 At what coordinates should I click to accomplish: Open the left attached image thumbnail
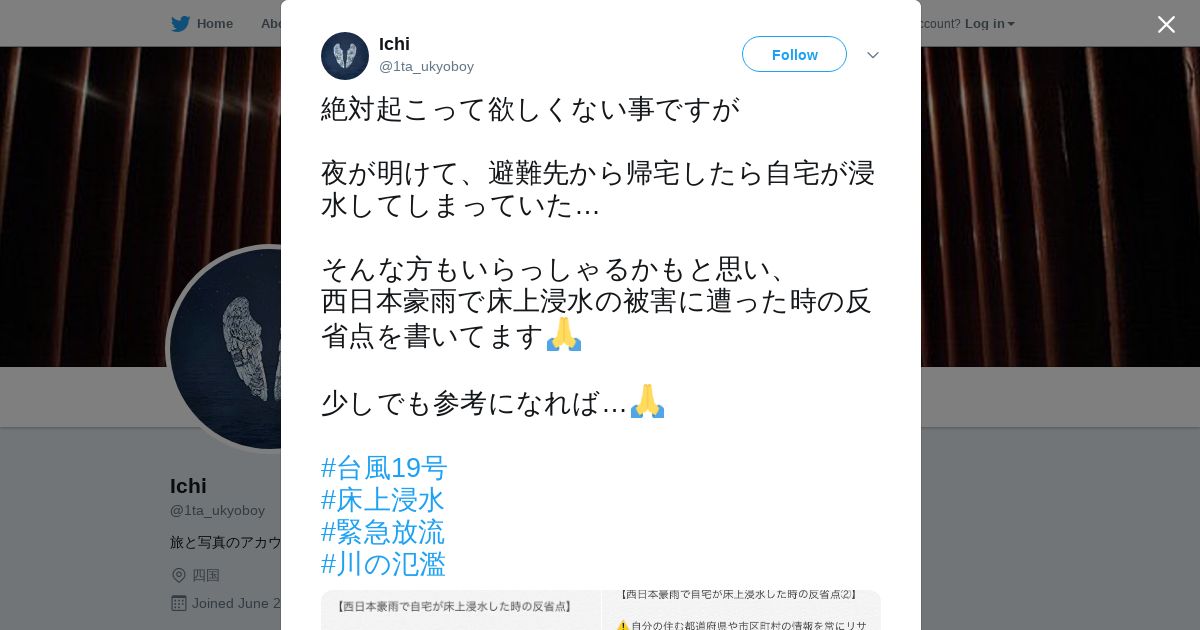tap(460, 610)
